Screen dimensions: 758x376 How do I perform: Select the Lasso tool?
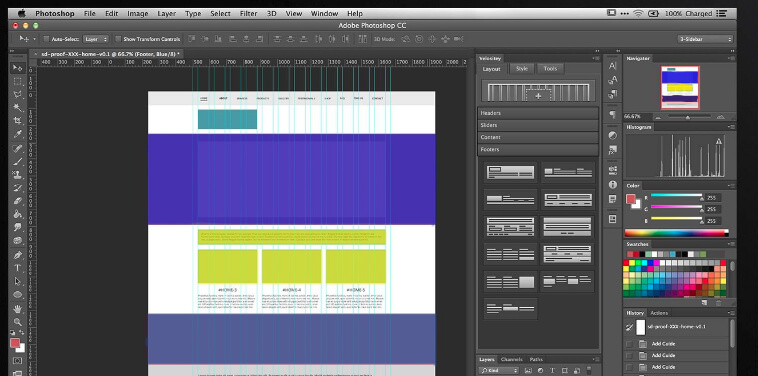point(17,94)
